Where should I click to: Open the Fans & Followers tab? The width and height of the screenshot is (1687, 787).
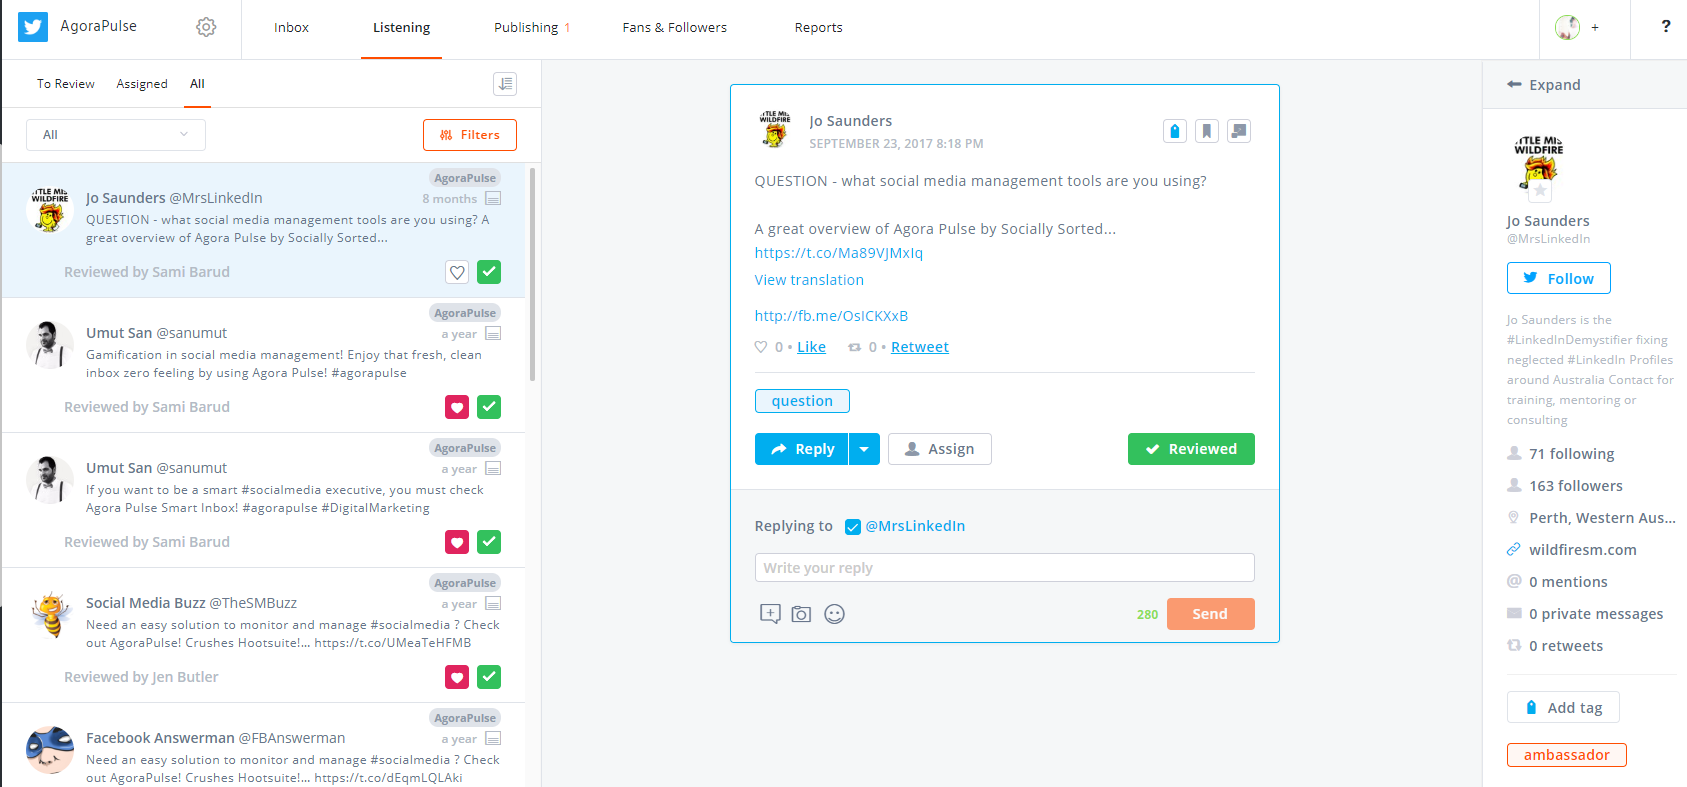pos(674,28)
